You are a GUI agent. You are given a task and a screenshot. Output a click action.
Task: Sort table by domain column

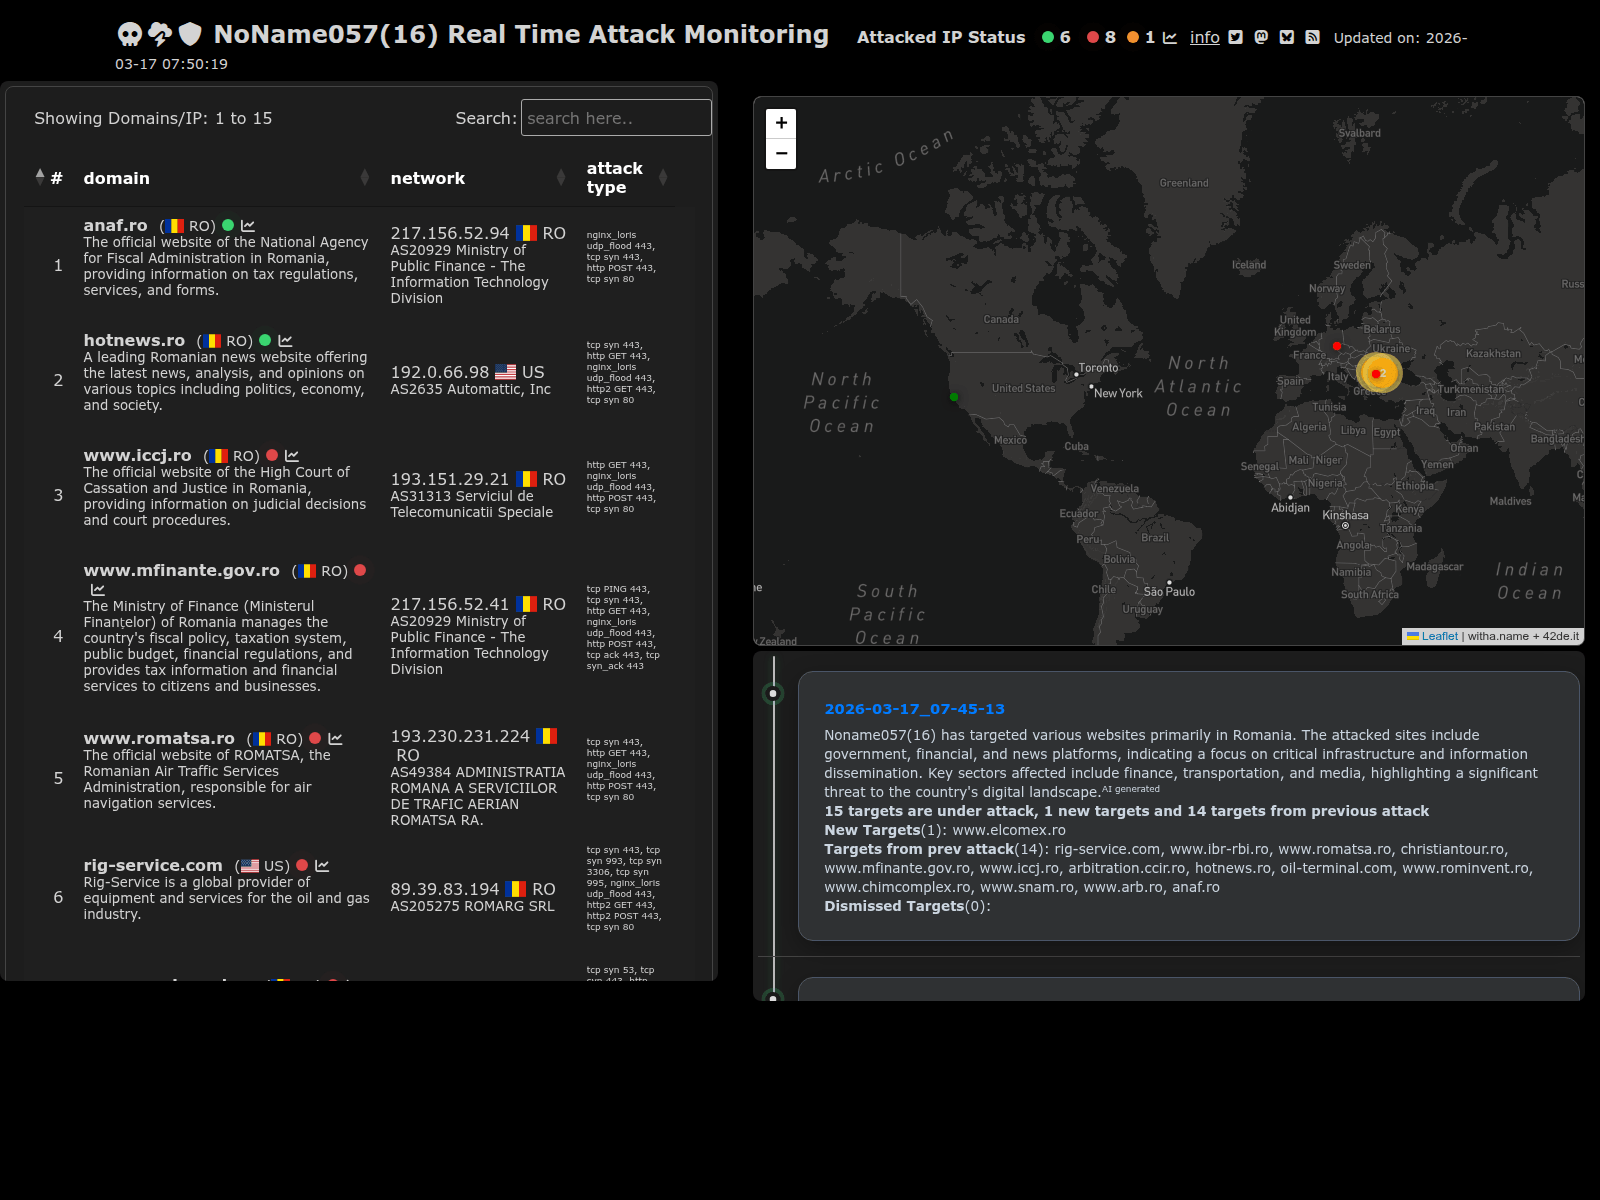(116, 178)
